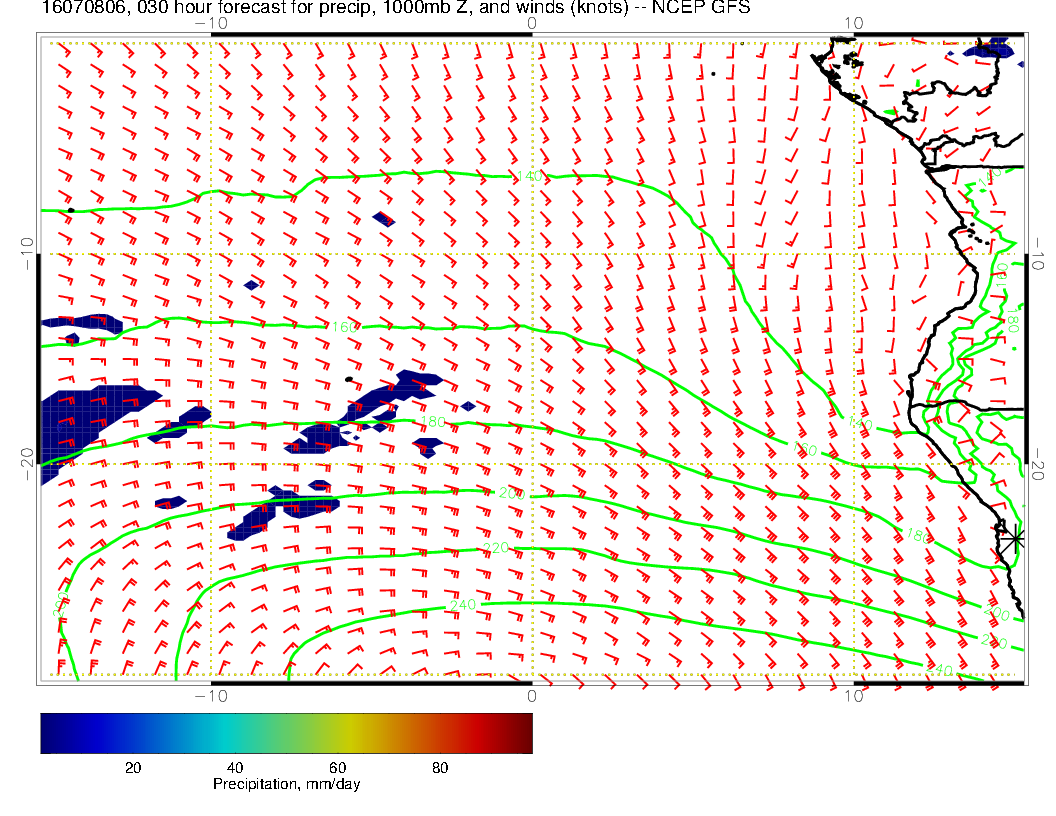This screenshot has height=816, width=1056.
Task: Click the 160 contour label in mid-ocean
Action: (342, 326)
